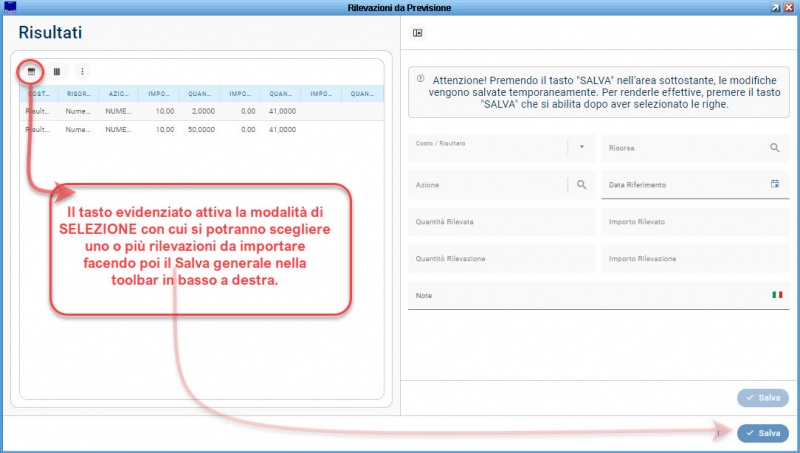Click the Attenzione warning info icon
The height and width of the screenshot is (453, 800).
pos(420,79)
